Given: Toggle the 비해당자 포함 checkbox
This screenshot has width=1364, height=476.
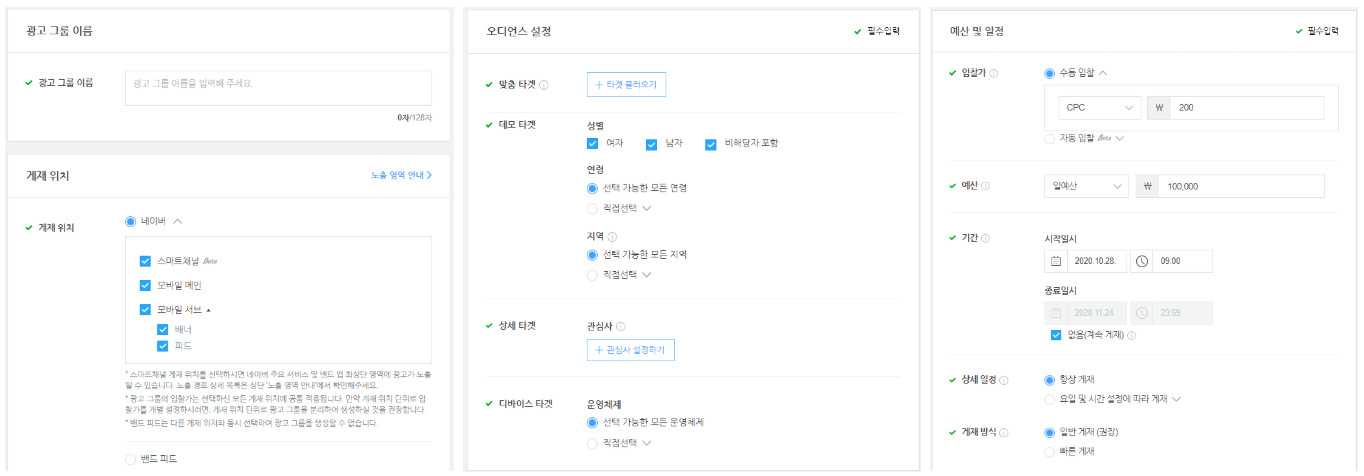Looking at the screenshot, I should pos(711,143).
